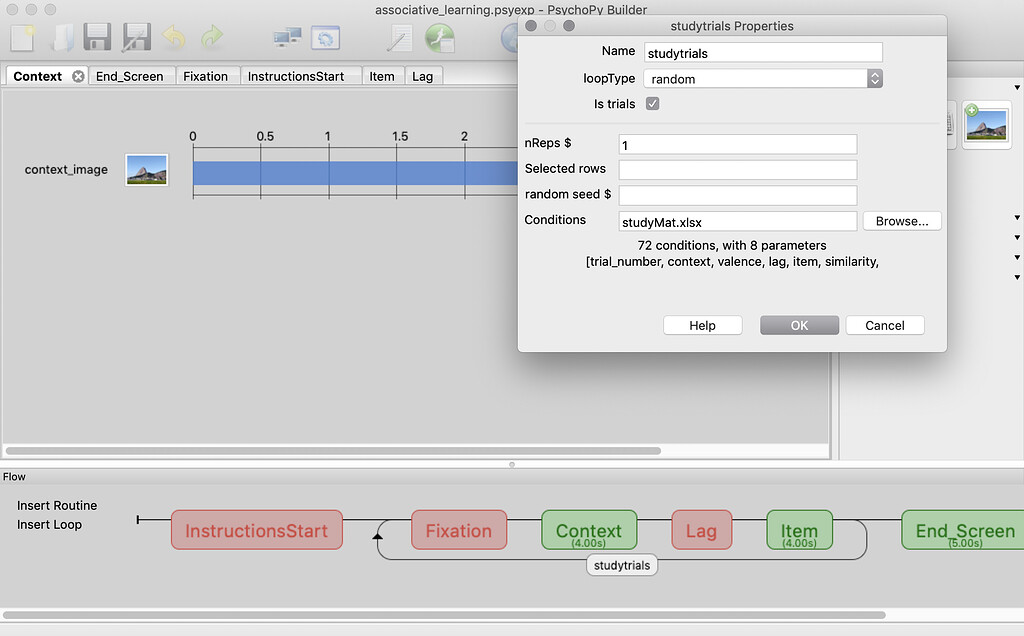Expand the topmost component category triangle

pyautogui.click(x=1016, y=87)
